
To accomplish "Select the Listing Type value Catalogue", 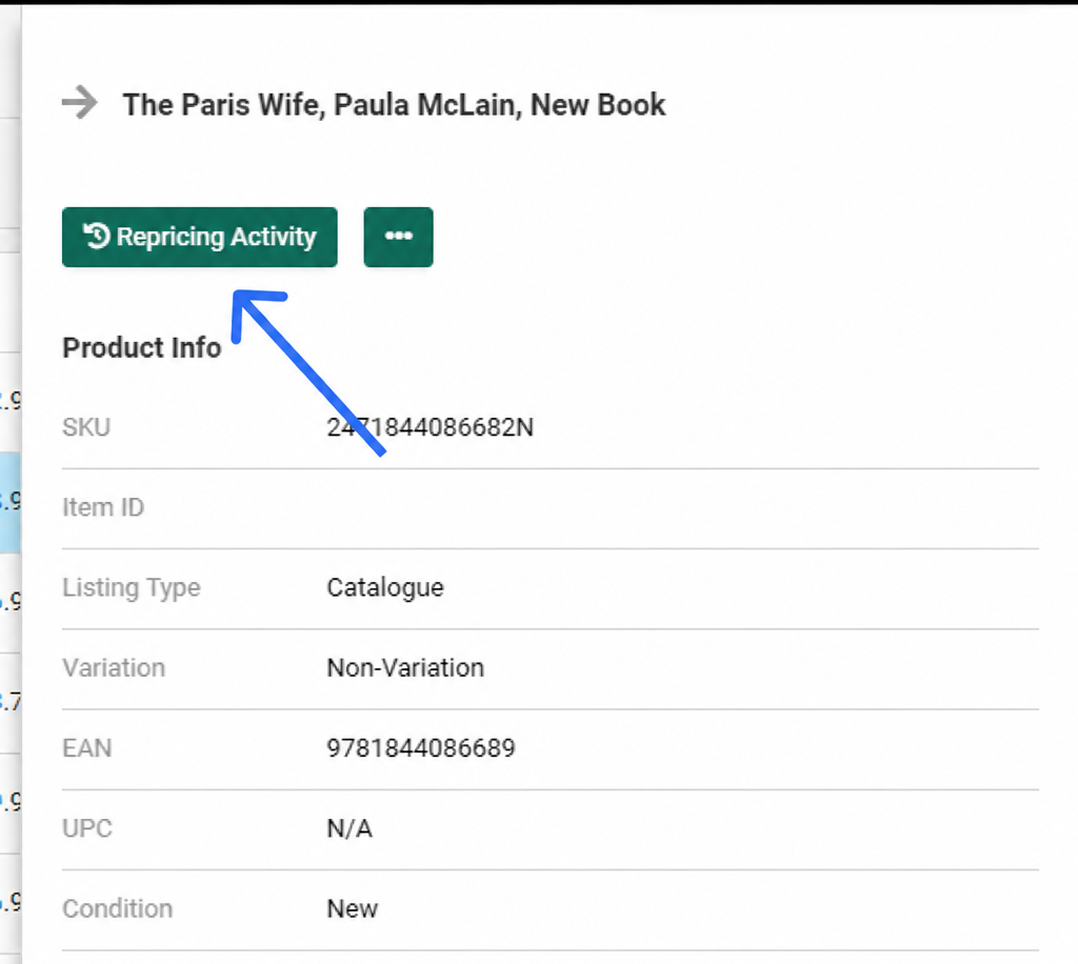I will [385, 588].
